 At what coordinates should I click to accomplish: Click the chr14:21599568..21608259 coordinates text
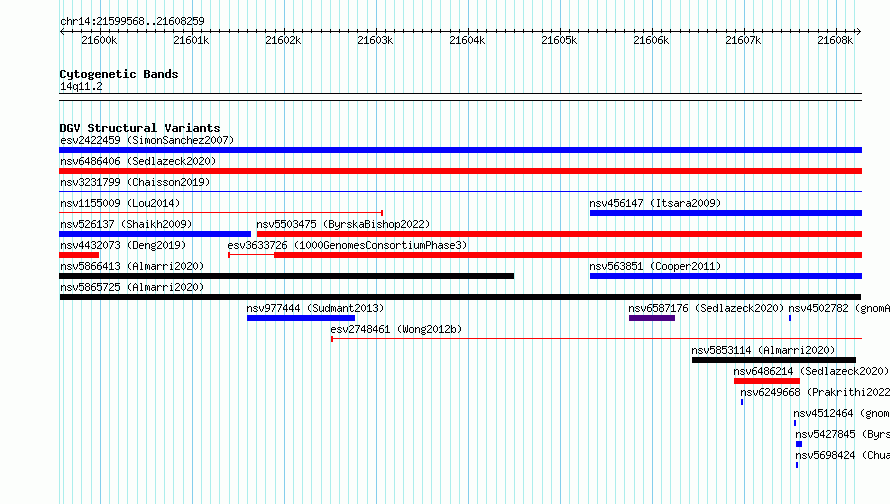point(132,21)
